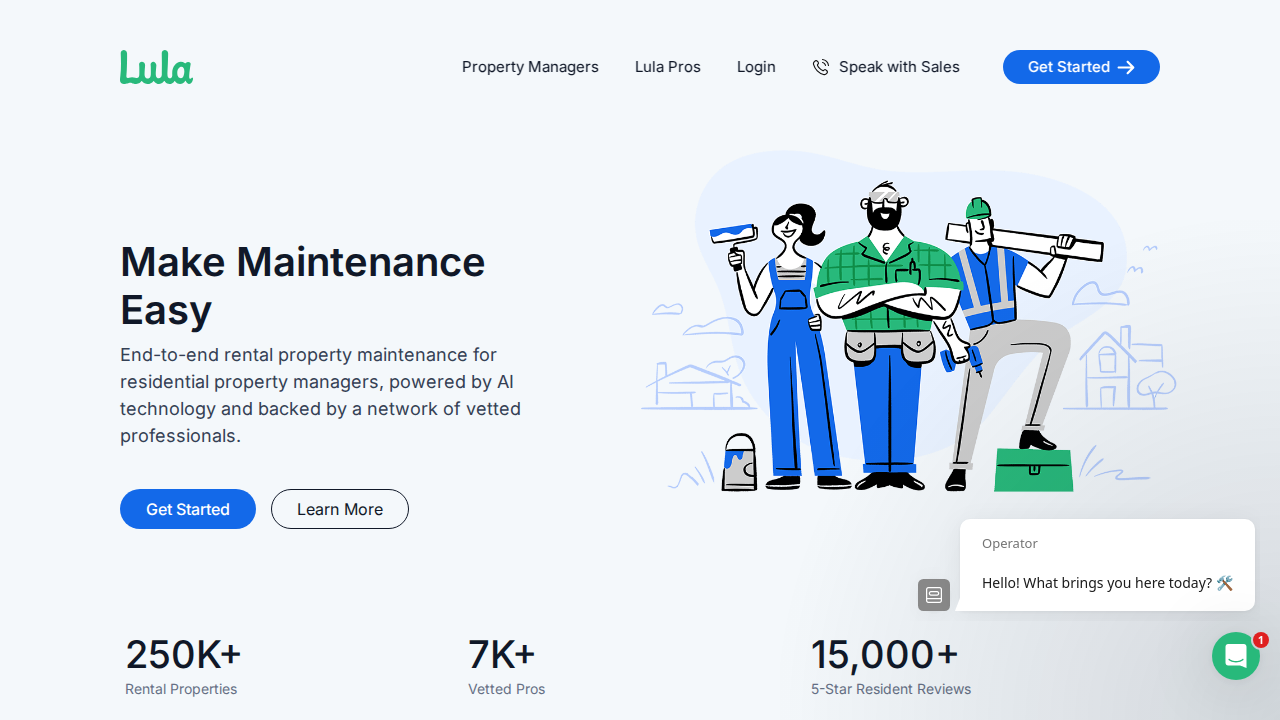
Task: Open the Property Managers menu item
Action: tap(530, 67)
